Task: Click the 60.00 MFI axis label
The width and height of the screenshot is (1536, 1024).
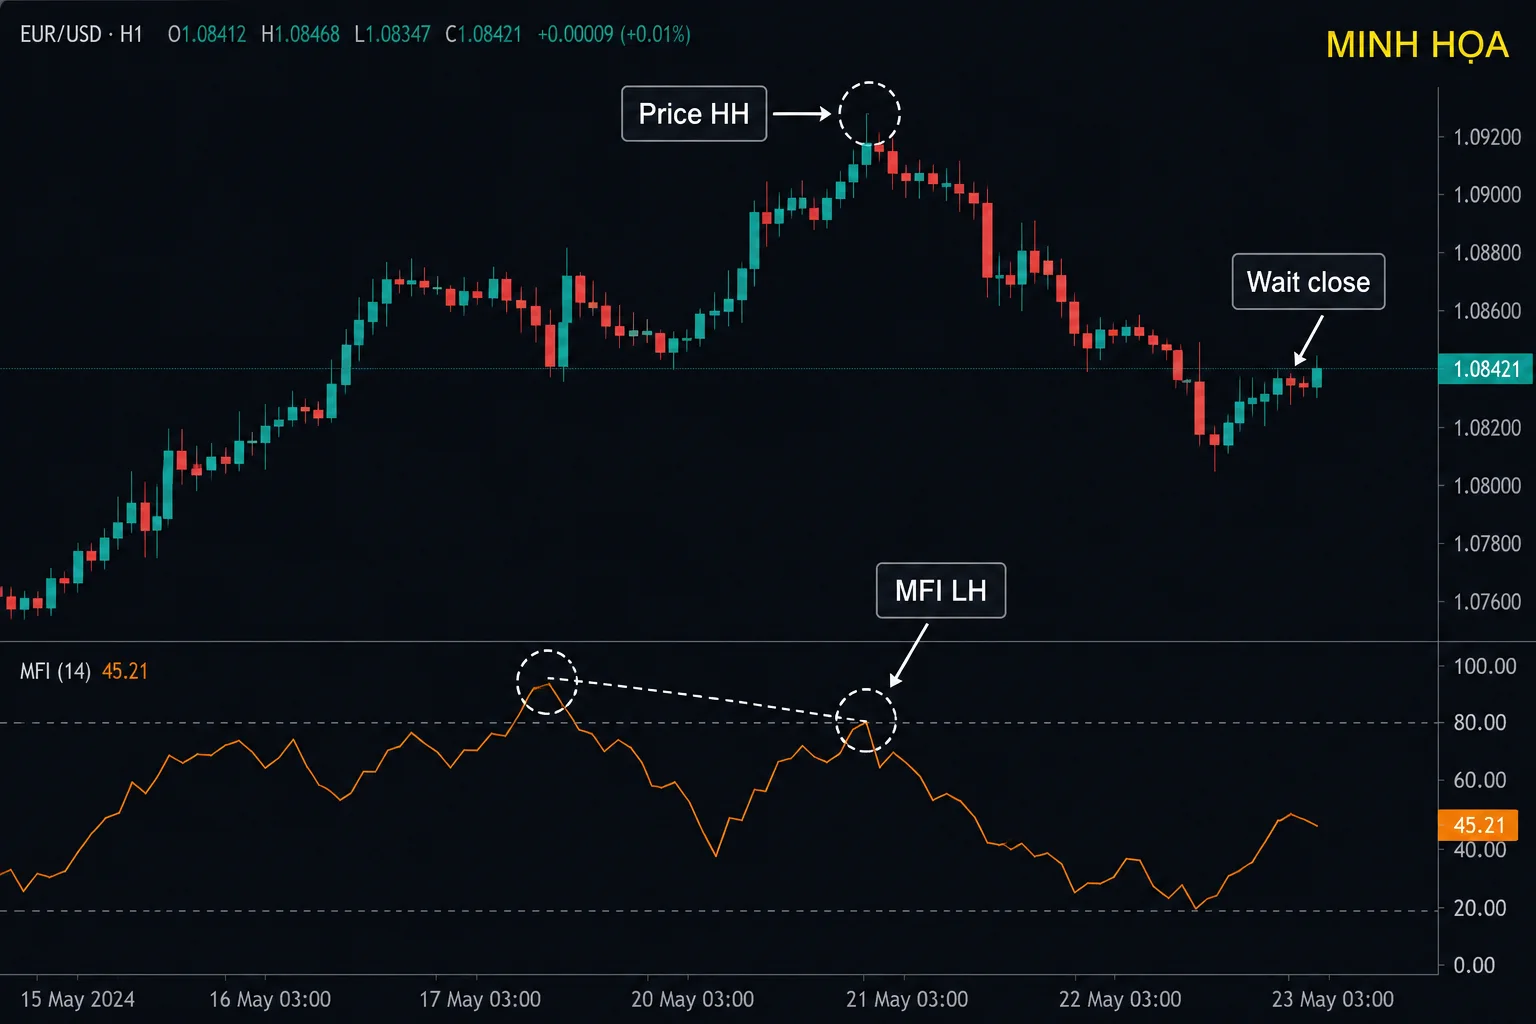Action: [x=1480, y=780]
